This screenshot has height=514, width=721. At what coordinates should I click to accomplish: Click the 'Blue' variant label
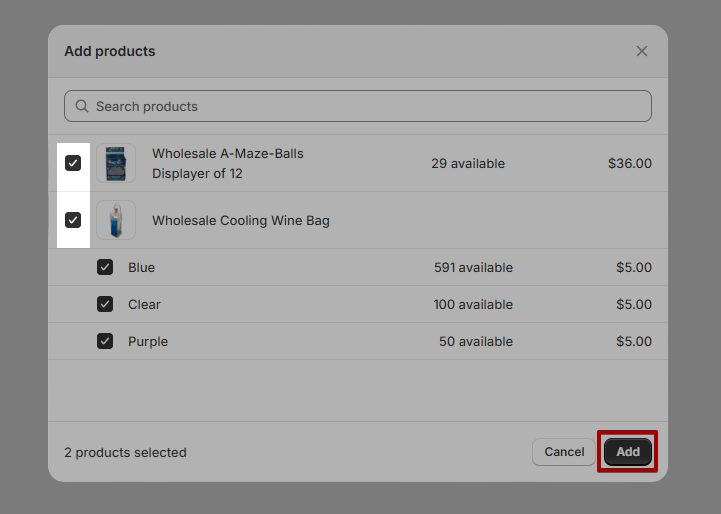pos(142,268)
